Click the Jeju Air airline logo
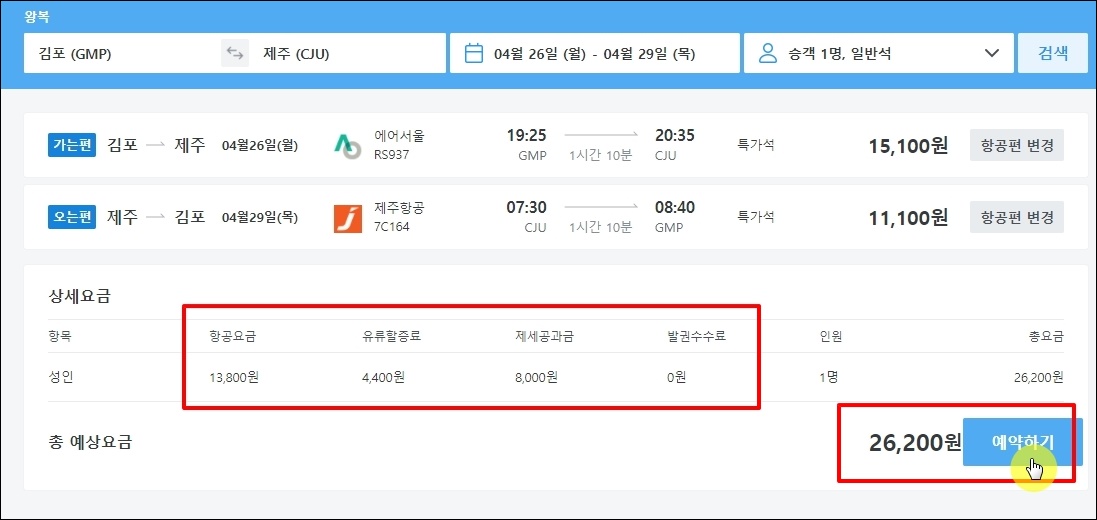 click(x=348, y=218)
